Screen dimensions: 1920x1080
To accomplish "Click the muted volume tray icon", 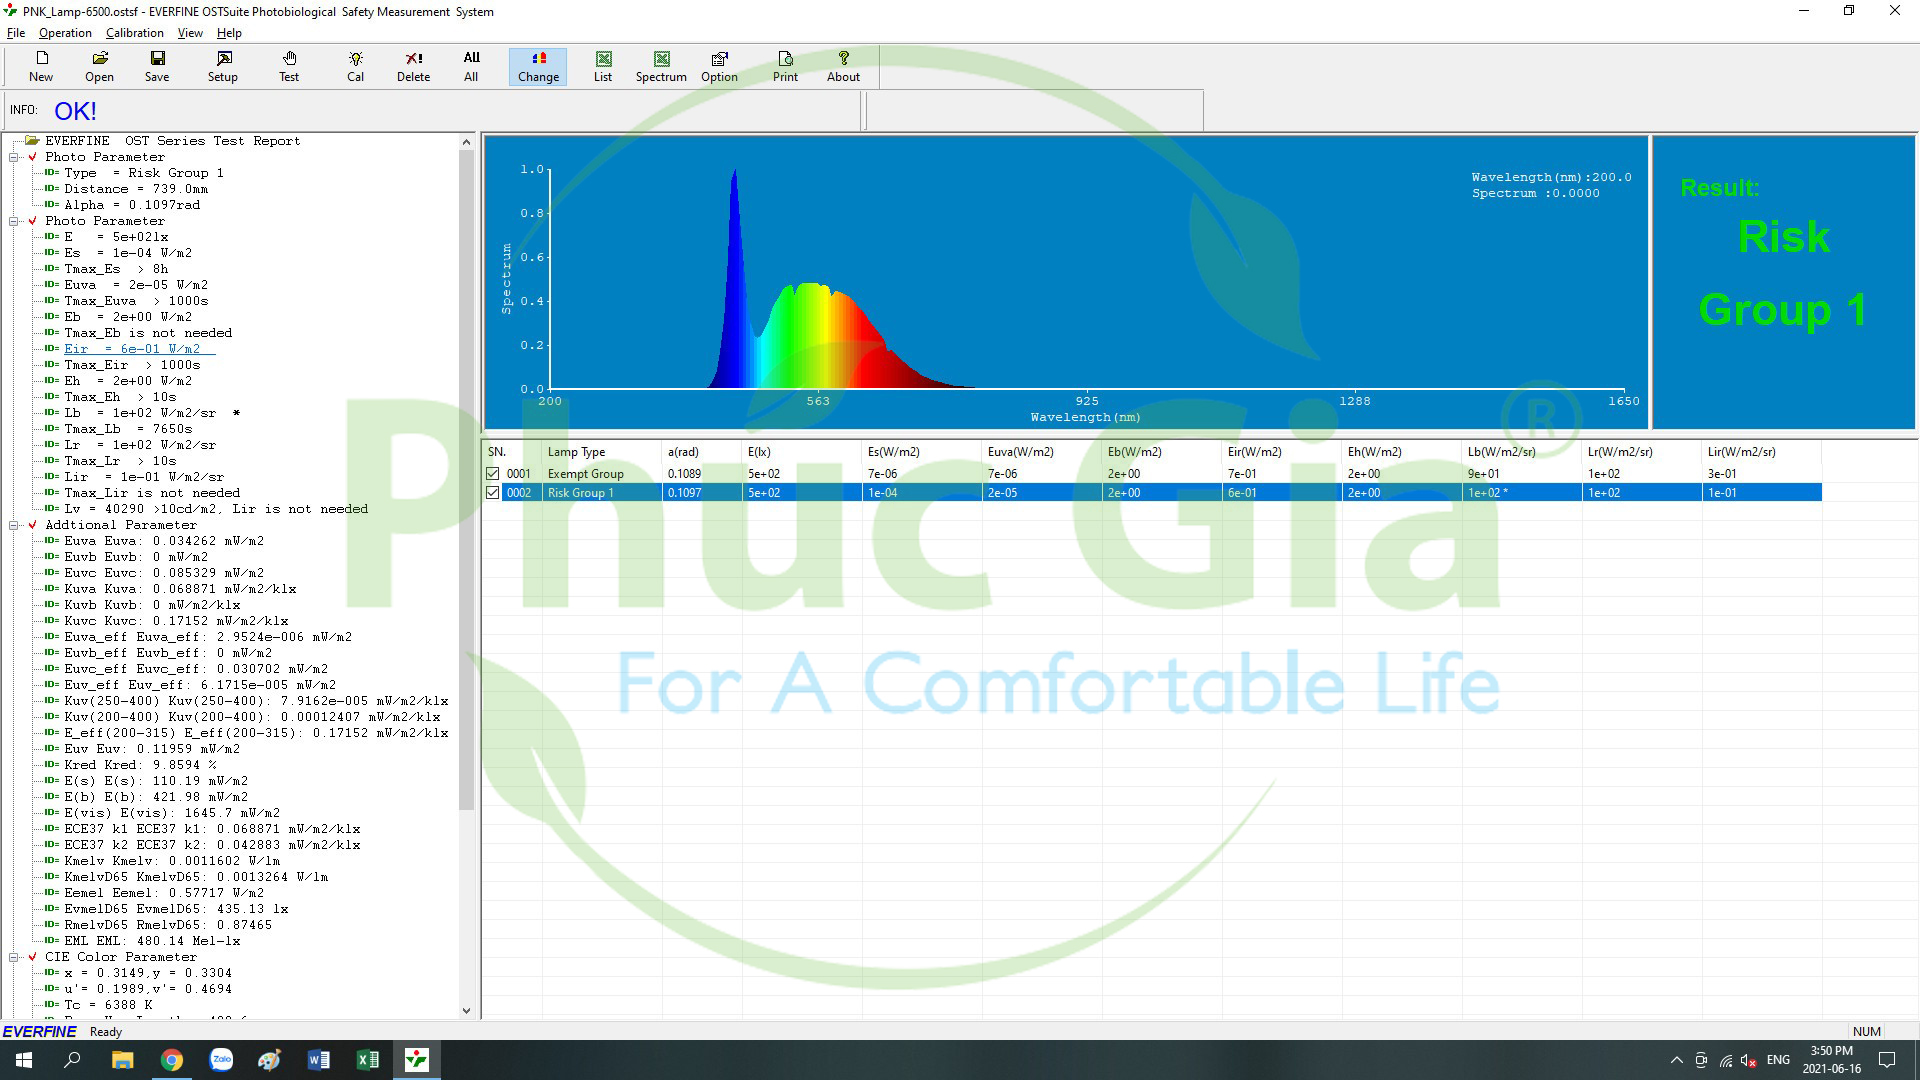I will tap(1749, 1060).
